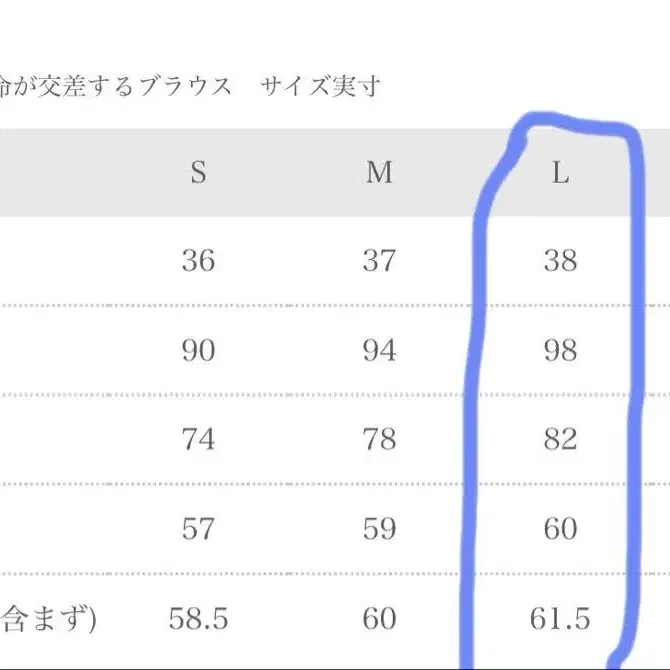Click the サイズ実寸 title text
Image resolution: width=670 pixels, height=670 pixels.
[x=320, y=87]
